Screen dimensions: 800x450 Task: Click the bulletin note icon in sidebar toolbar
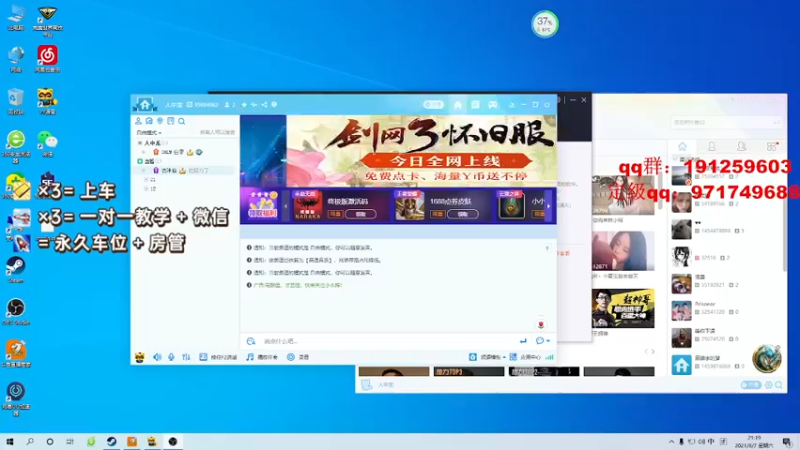click(x=170, y=121)
